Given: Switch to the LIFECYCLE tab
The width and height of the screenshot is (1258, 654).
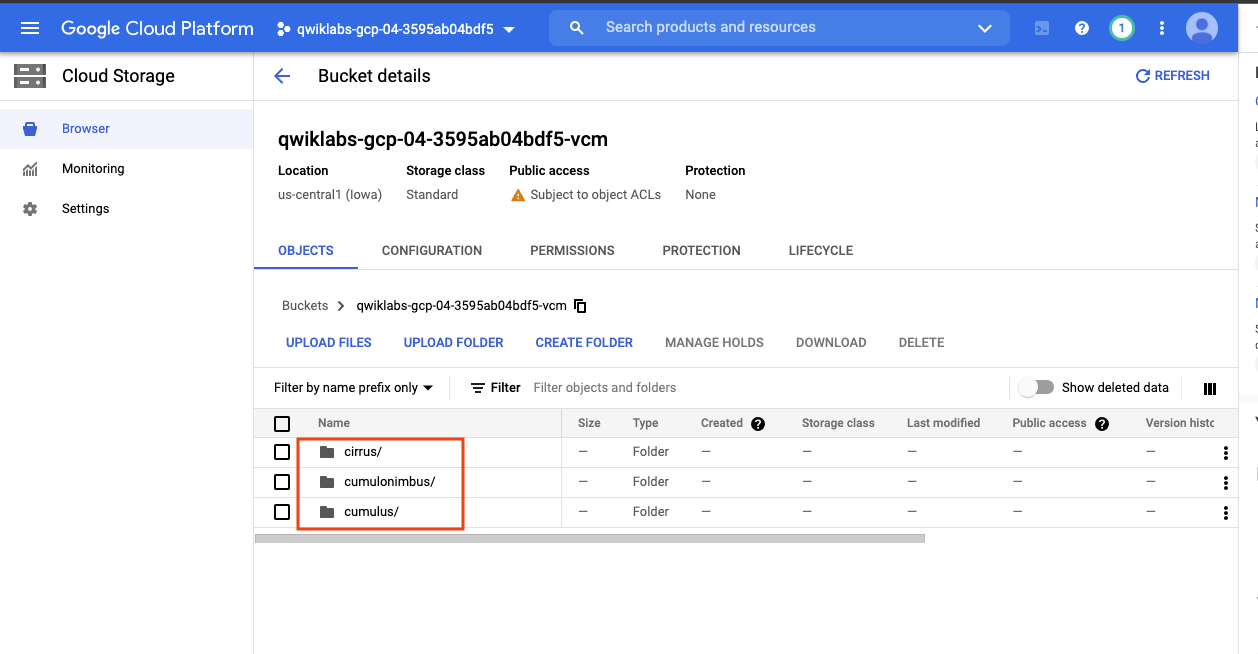Looking at the screenshot, I should pos(821,251).
